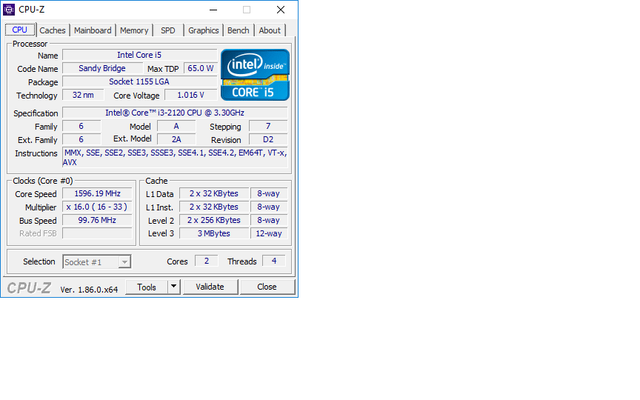Click the Name field 'Intel Core i5'
640x400 pixels.
140,55
